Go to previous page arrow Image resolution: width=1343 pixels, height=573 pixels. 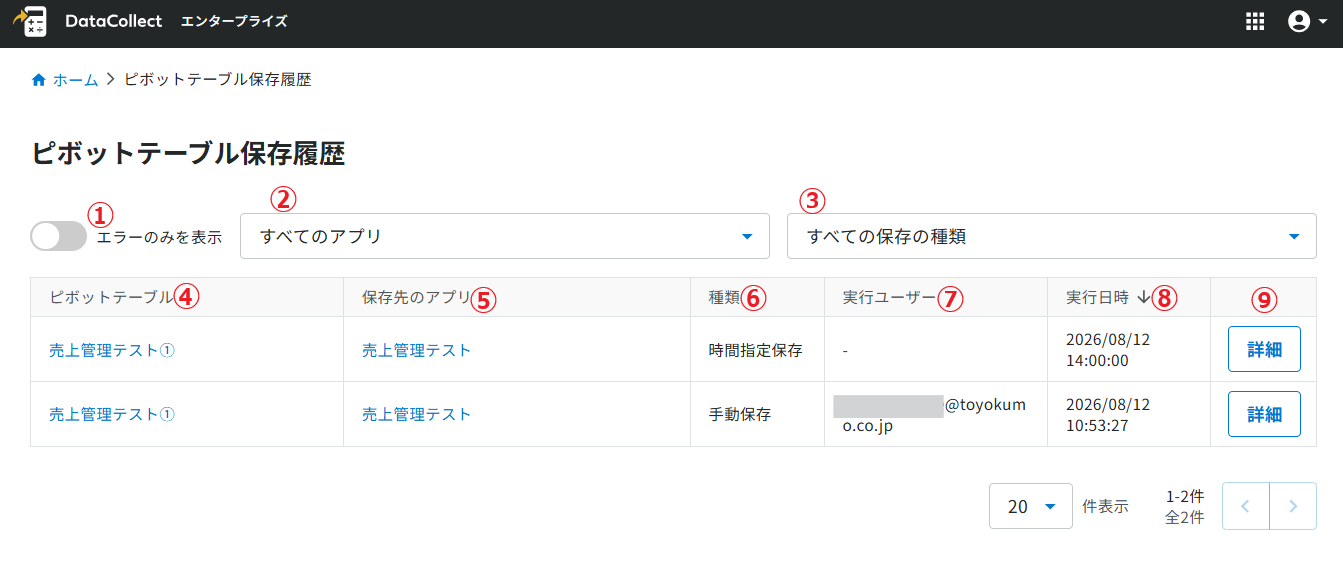(1246, 506)
